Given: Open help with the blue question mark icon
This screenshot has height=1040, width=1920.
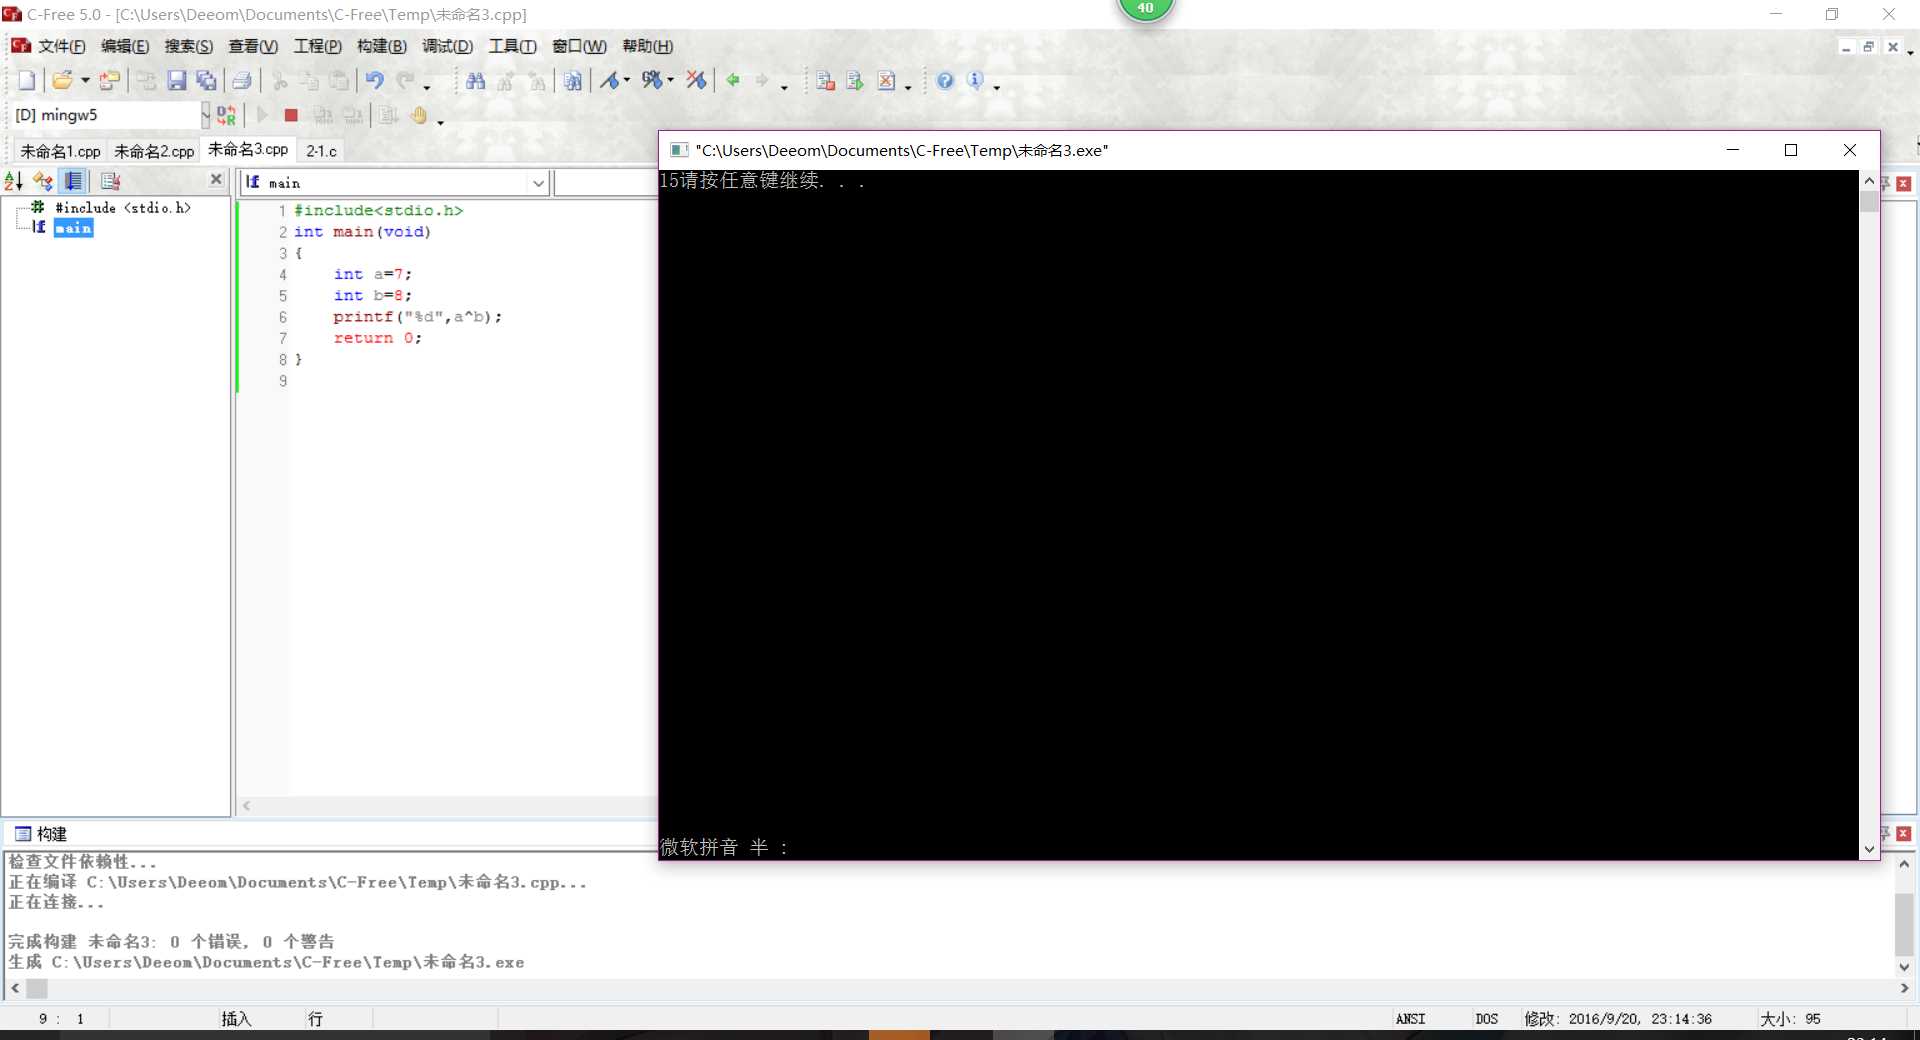Looking at the screenshot, I should click(x=945, y=81).
